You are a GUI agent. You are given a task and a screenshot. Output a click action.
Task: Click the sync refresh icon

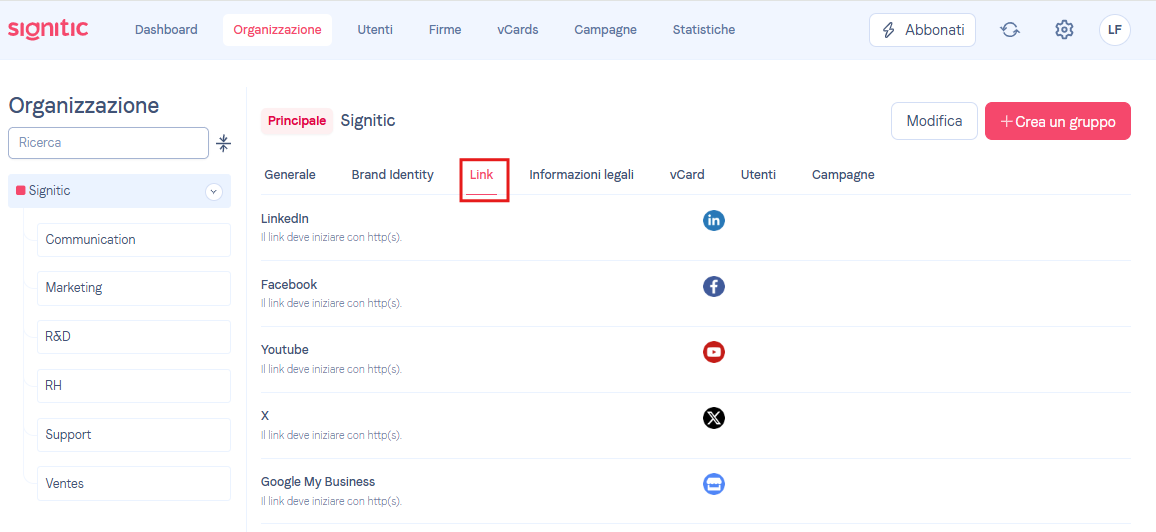click(x=1010, y=30)
